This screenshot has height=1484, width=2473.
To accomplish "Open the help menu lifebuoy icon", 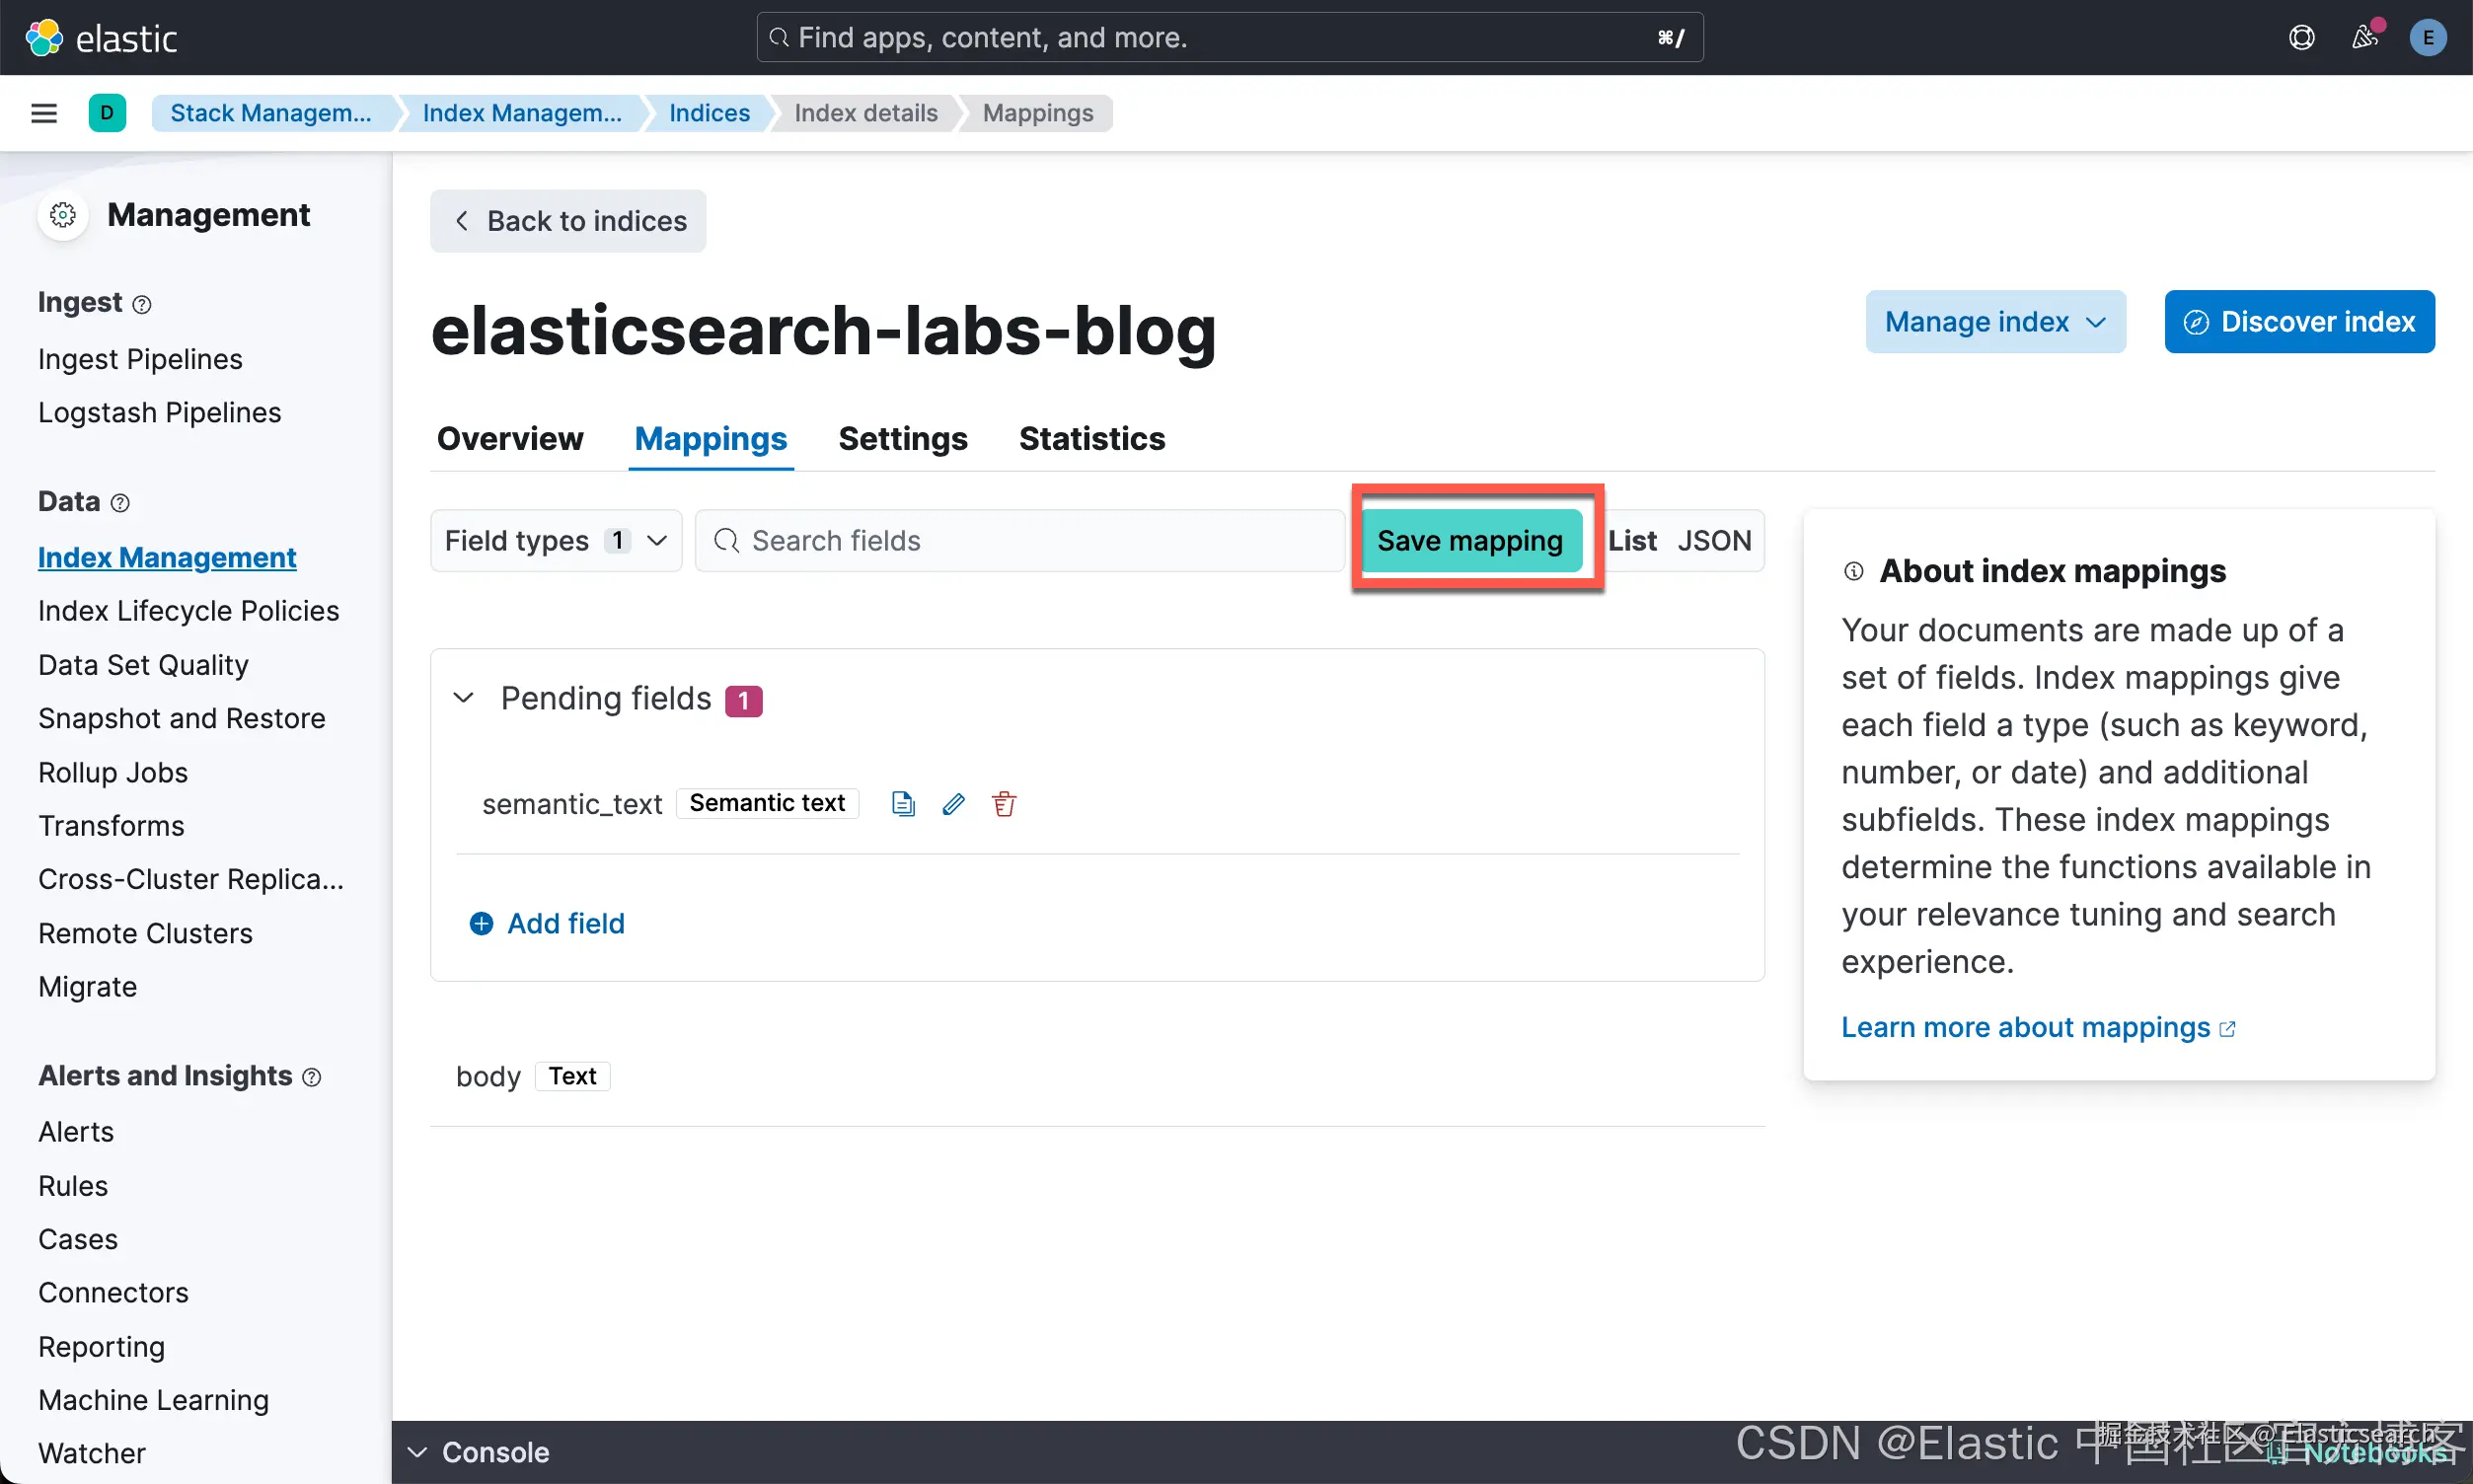I will tap(2301, 38).
